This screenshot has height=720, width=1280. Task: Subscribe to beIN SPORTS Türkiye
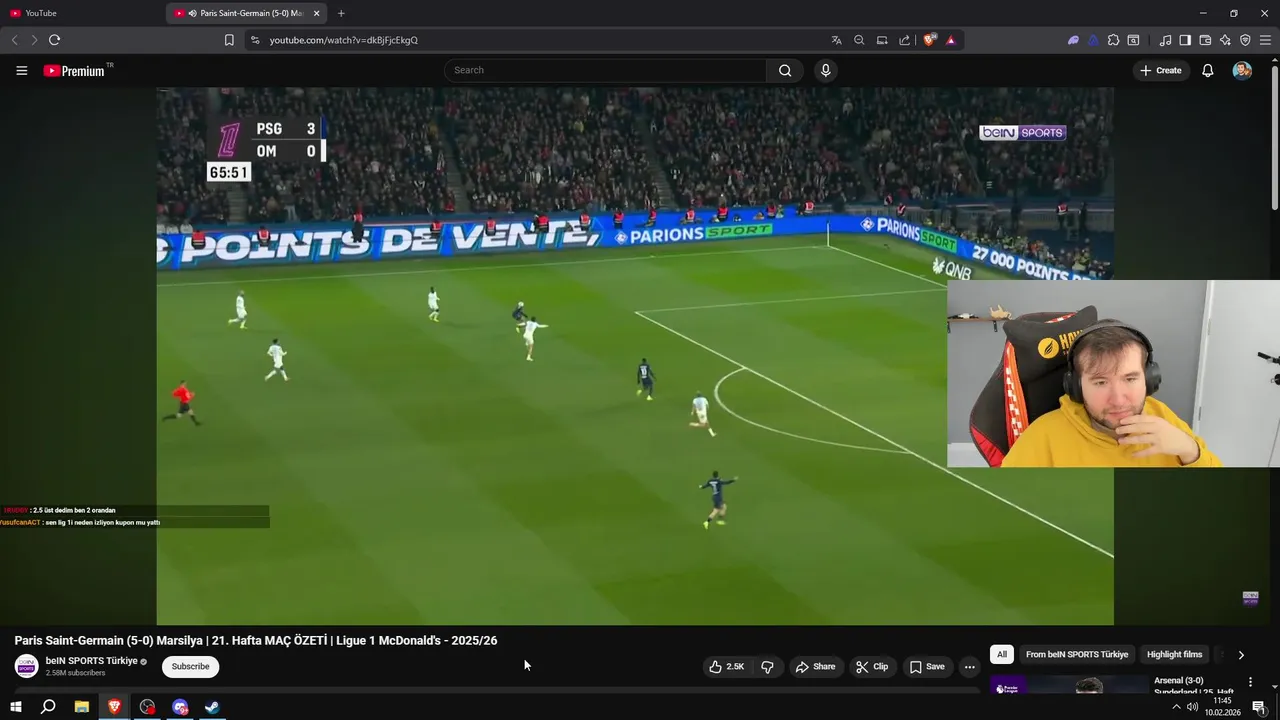[190, 666]
